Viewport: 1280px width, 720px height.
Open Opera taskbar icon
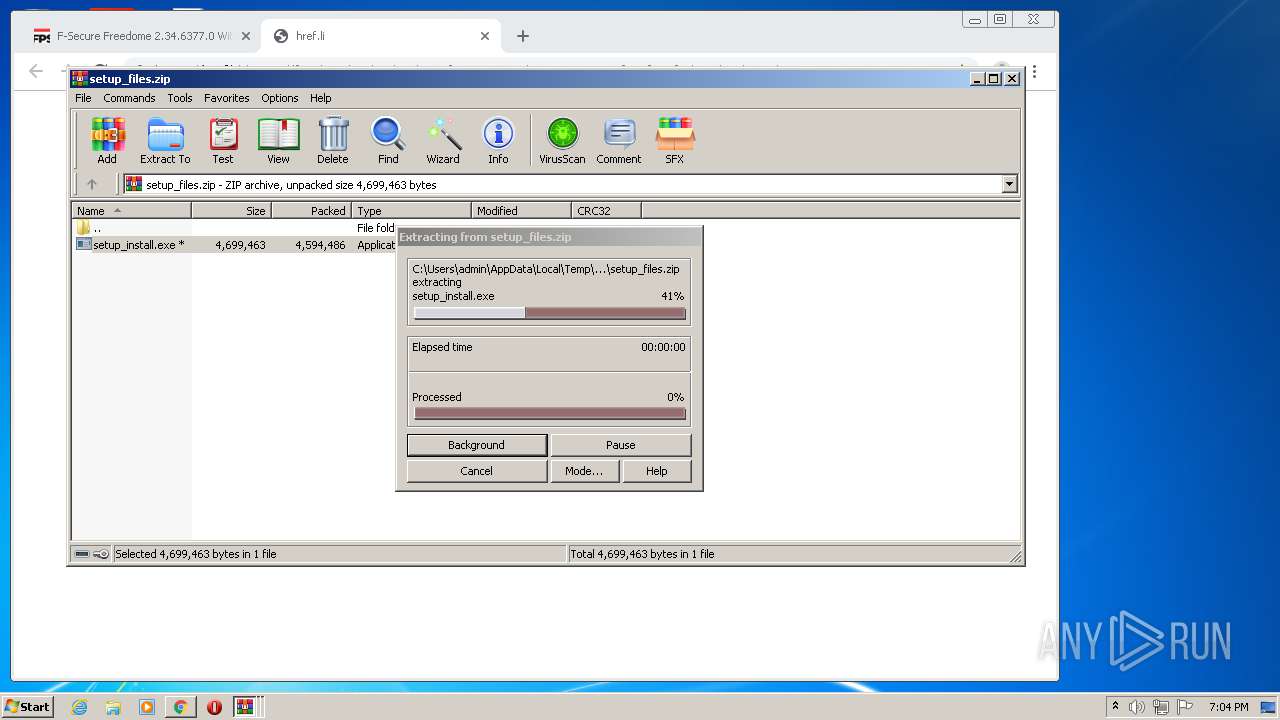coord(214,707)
